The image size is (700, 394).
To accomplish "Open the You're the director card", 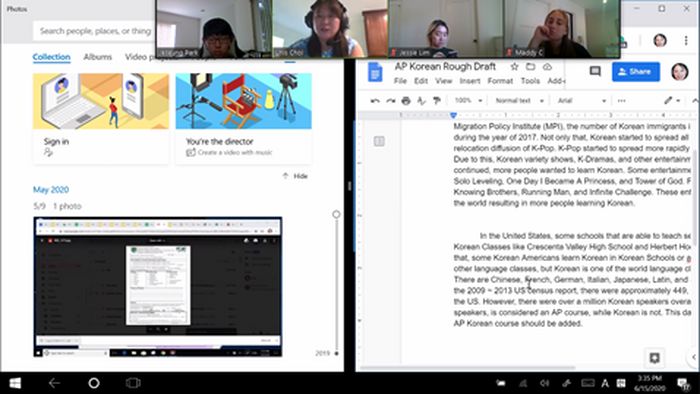I will [244, 118].
